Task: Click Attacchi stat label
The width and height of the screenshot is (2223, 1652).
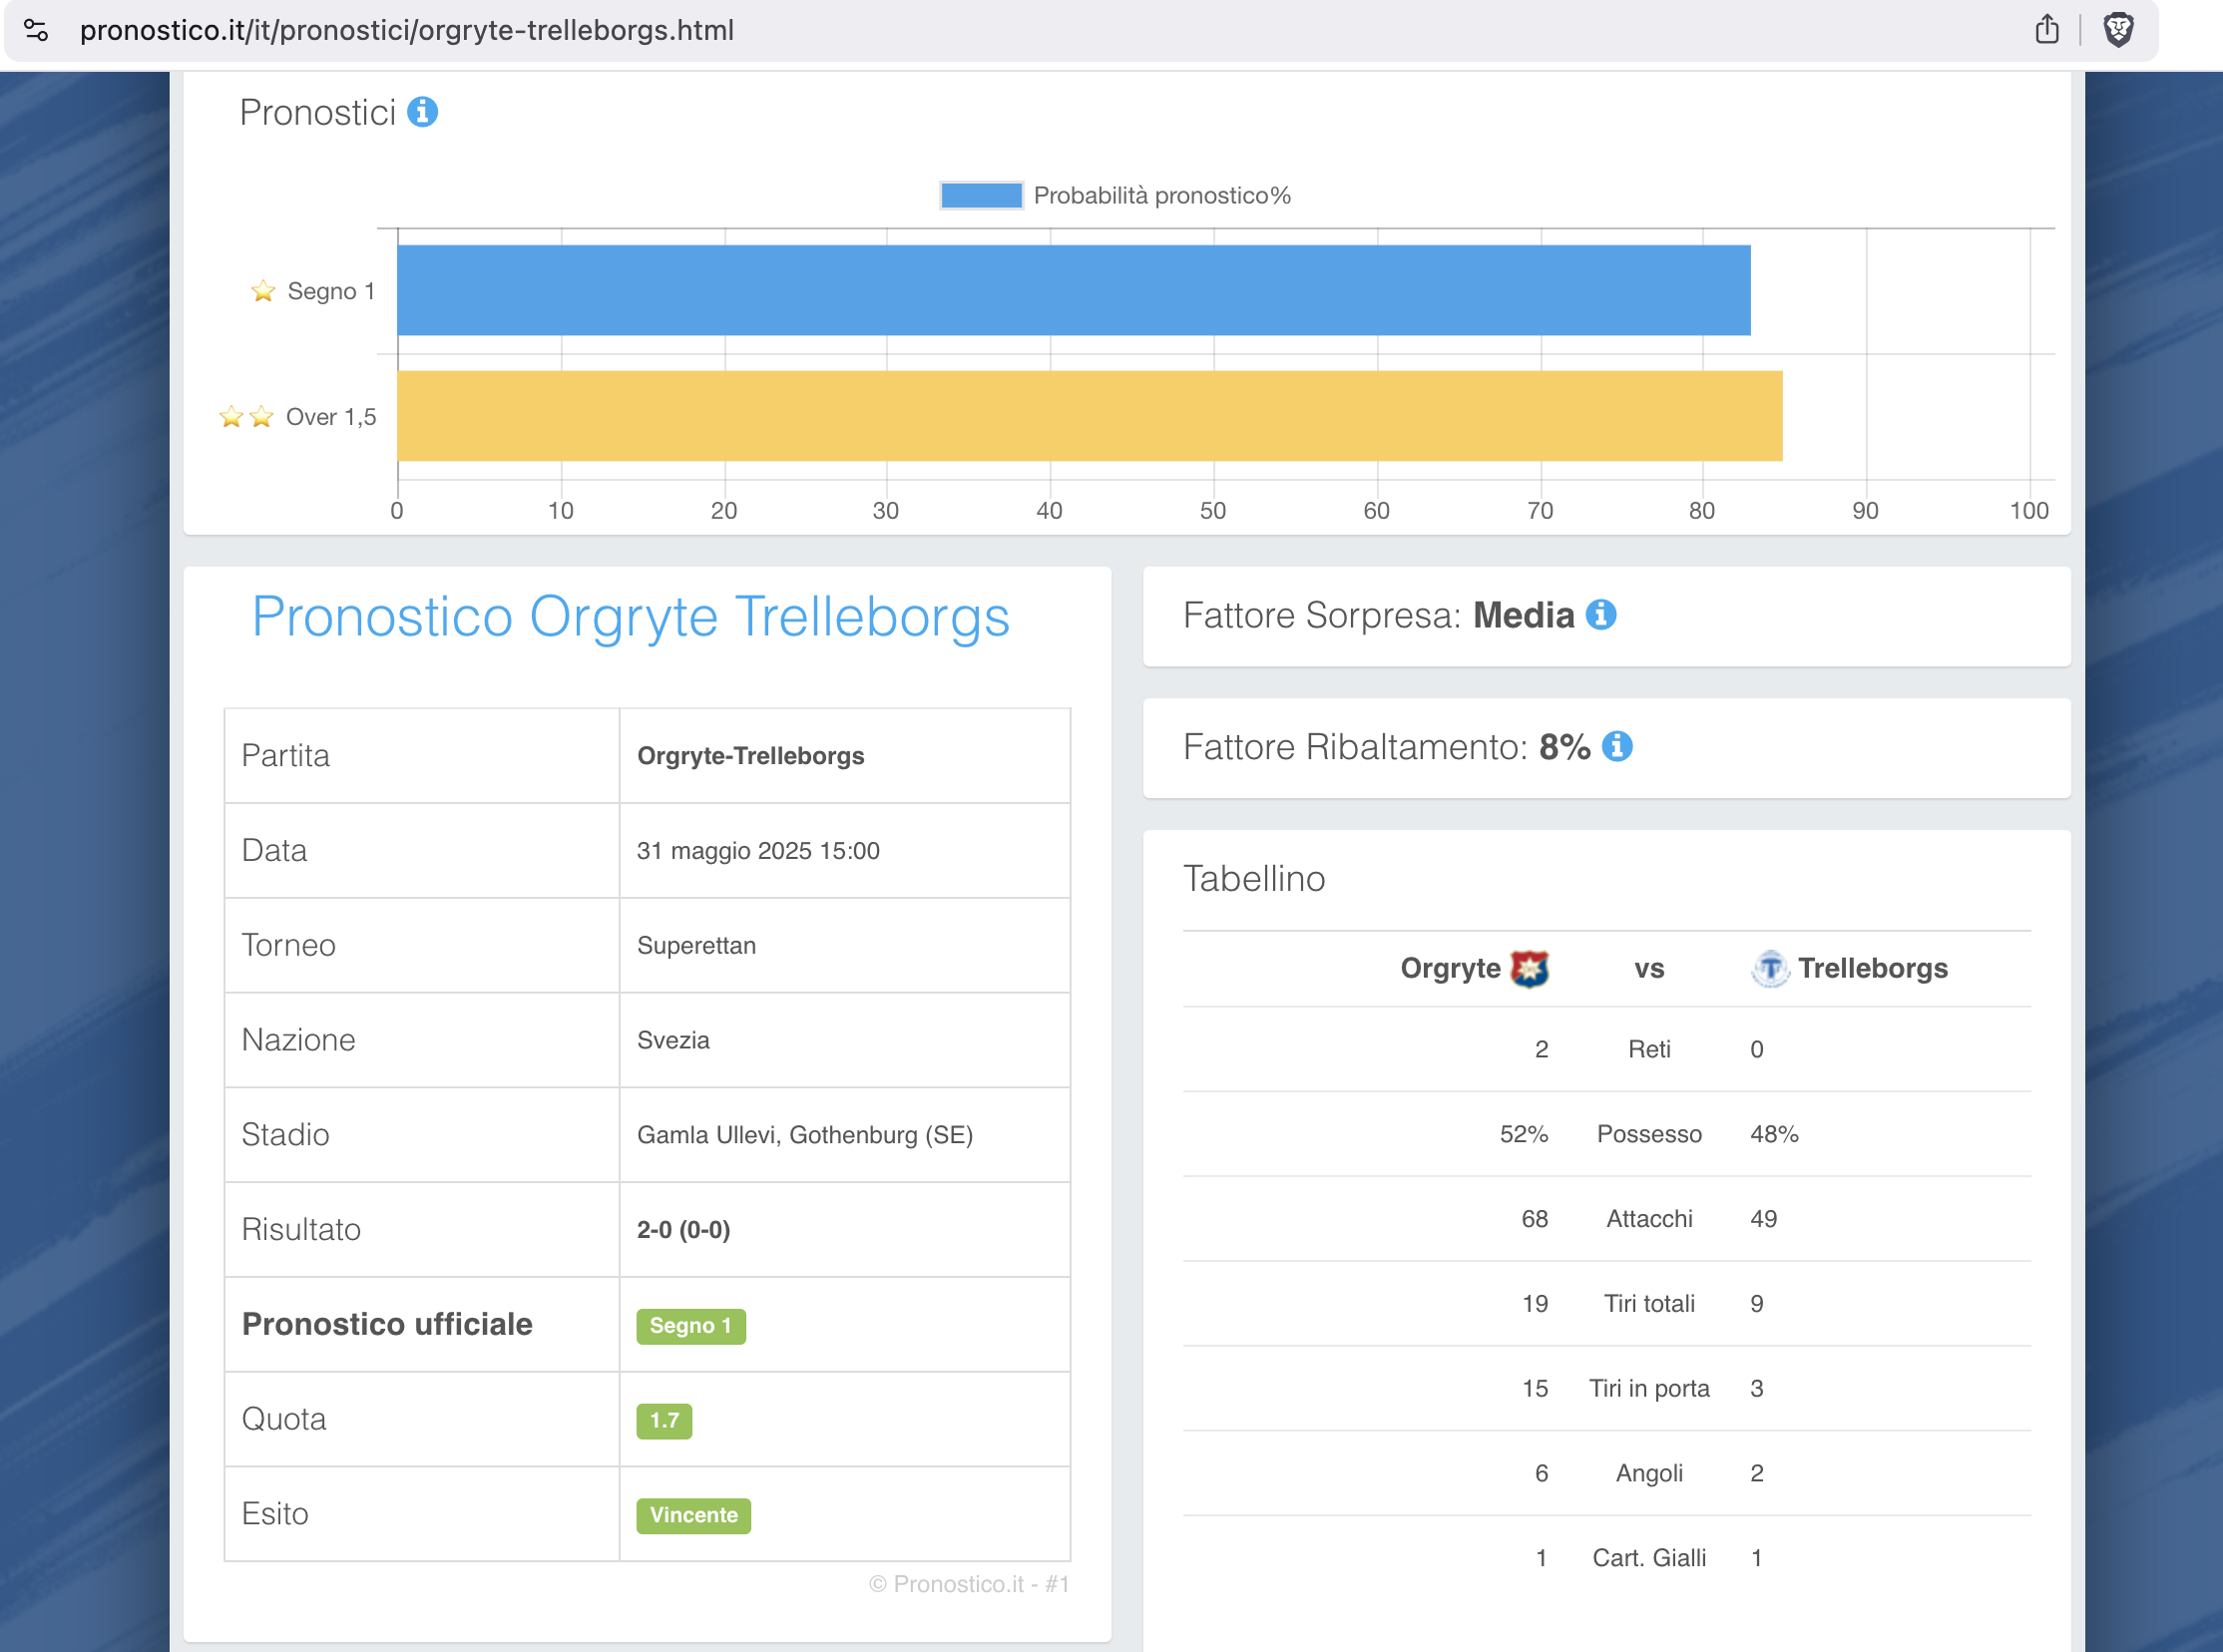Action: 1649,1219
